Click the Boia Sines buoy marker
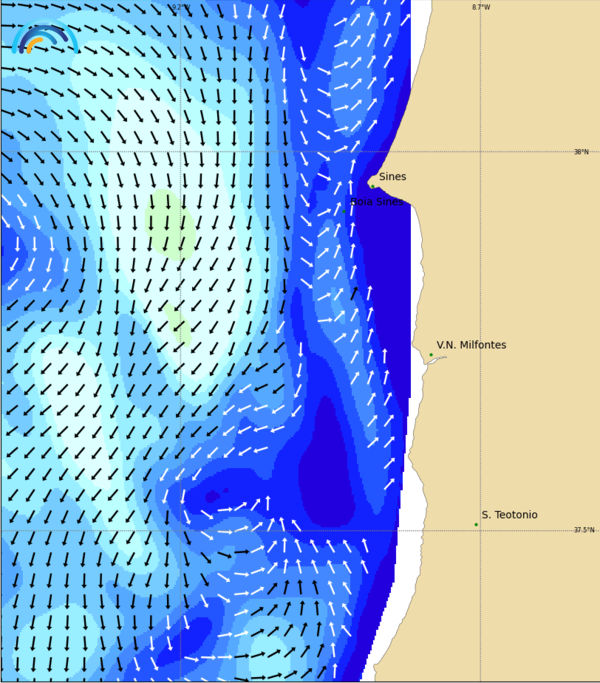 [x=344, y=211]
